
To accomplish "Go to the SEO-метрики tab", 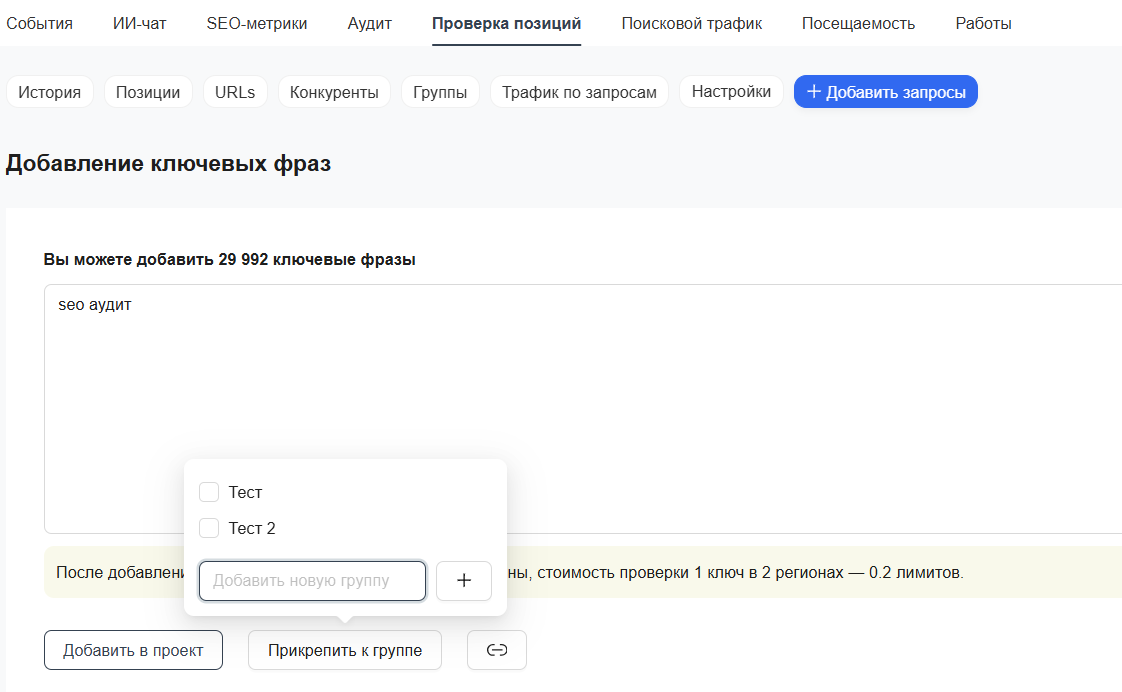I will [x=257, y=23].
